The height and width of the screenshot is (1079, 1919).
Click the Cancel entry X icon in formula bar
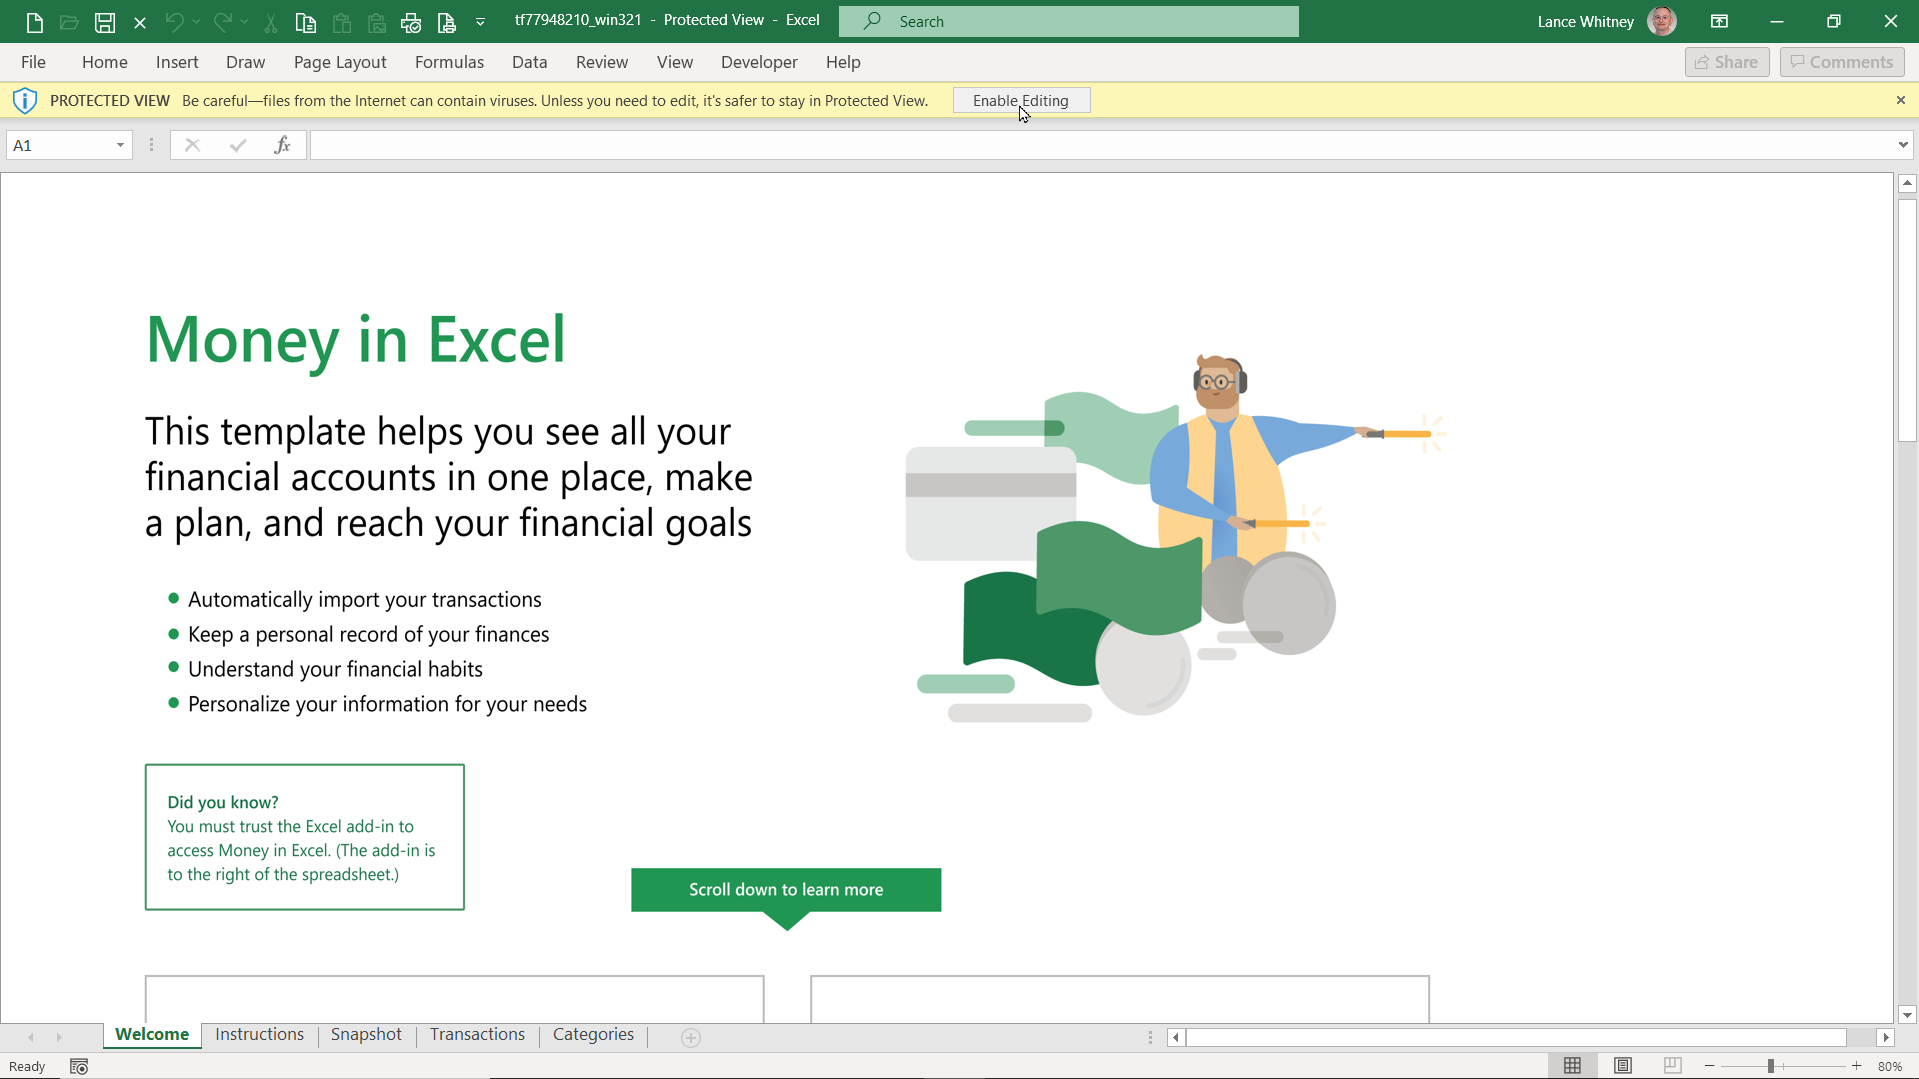(x=192, y=145)
